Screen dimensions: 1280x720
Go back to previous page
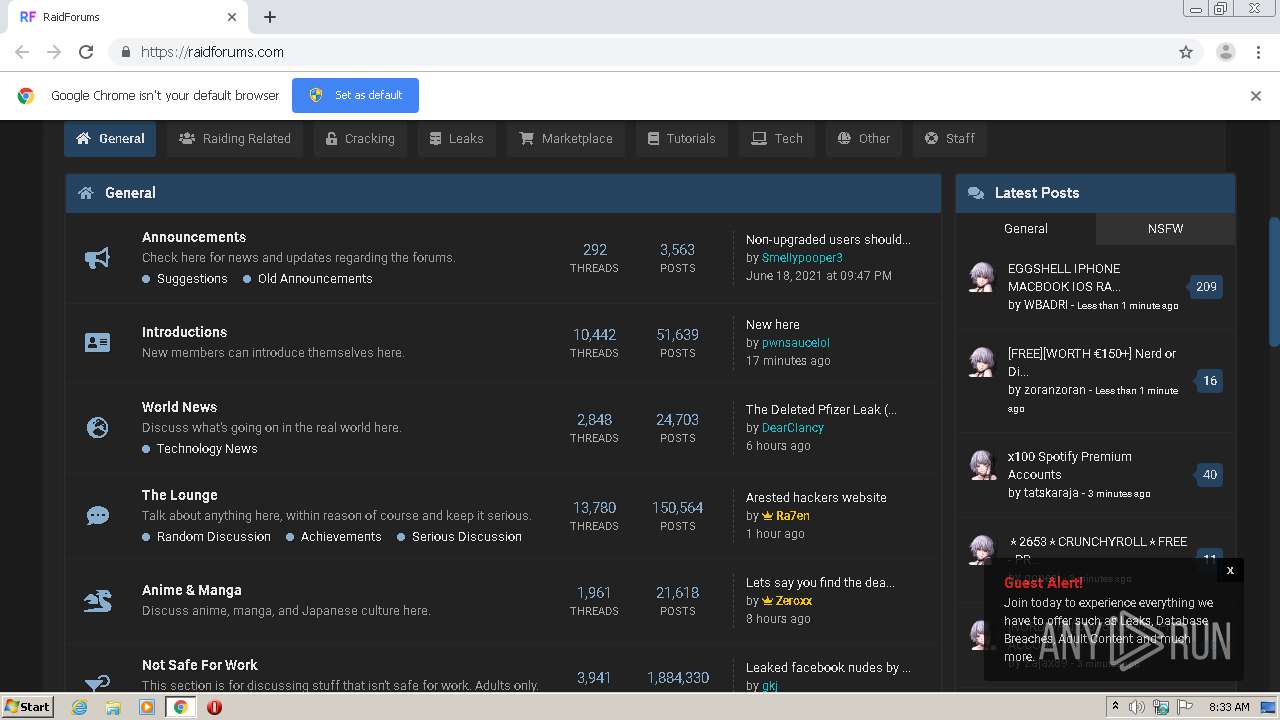22,52
